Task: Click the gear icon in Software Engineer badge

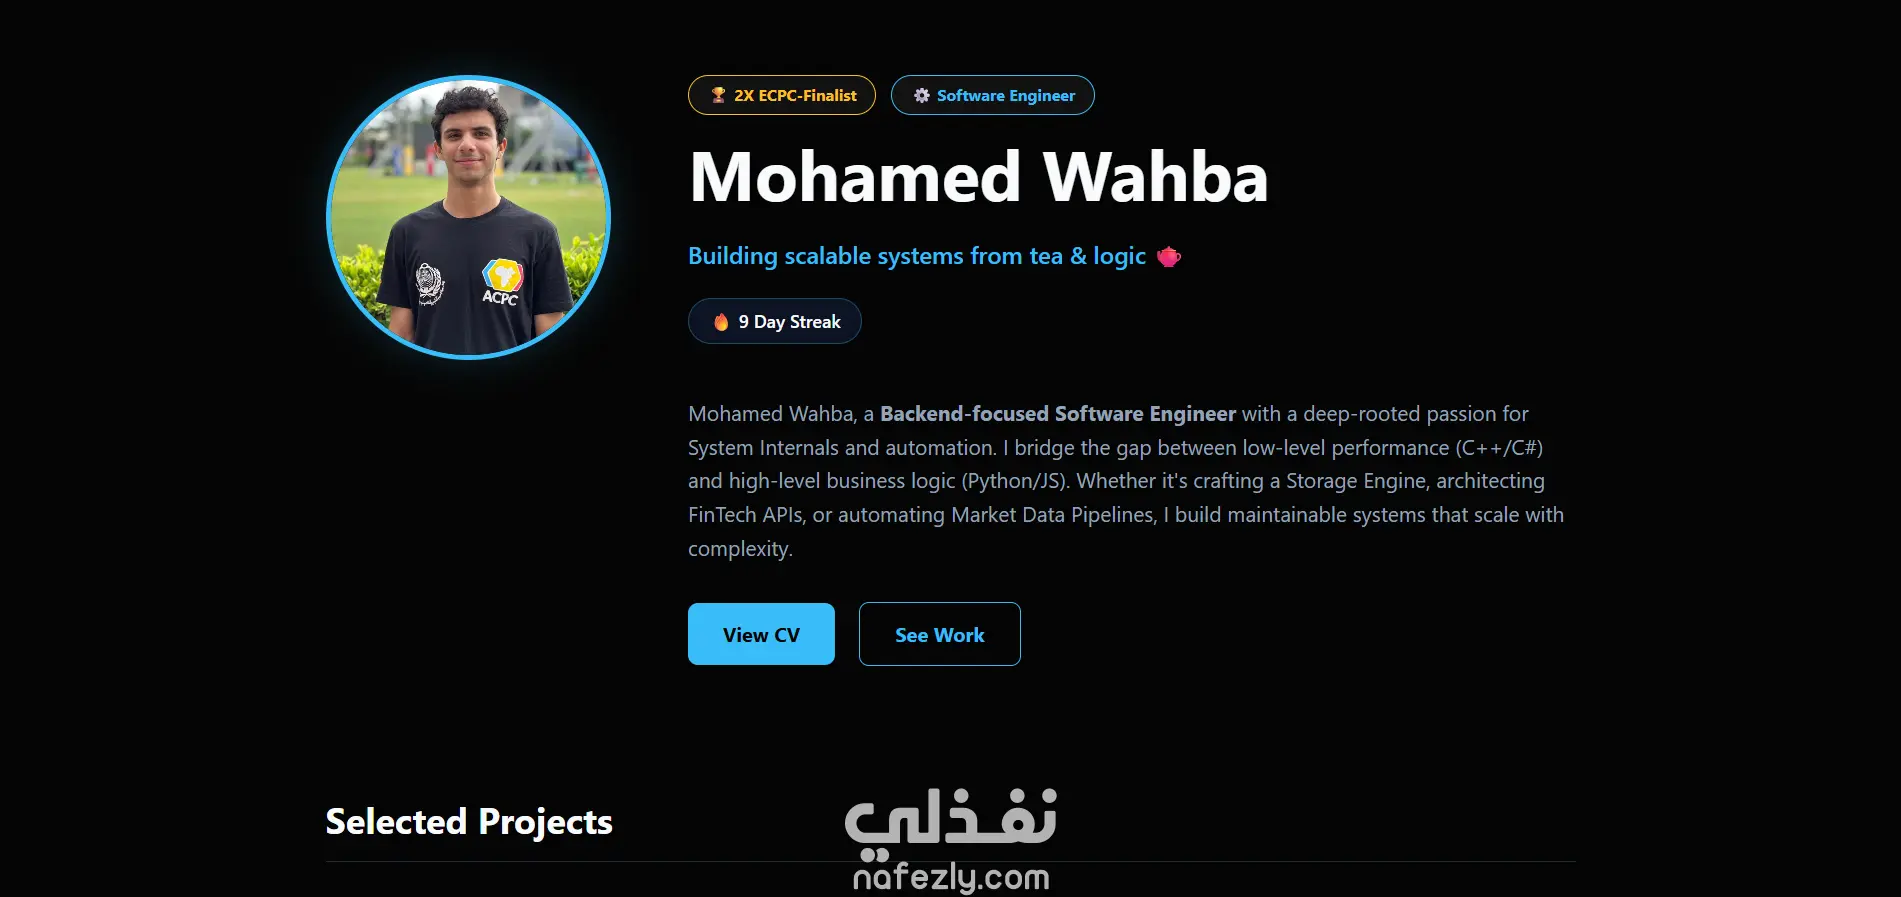Action: coord(922,95)
